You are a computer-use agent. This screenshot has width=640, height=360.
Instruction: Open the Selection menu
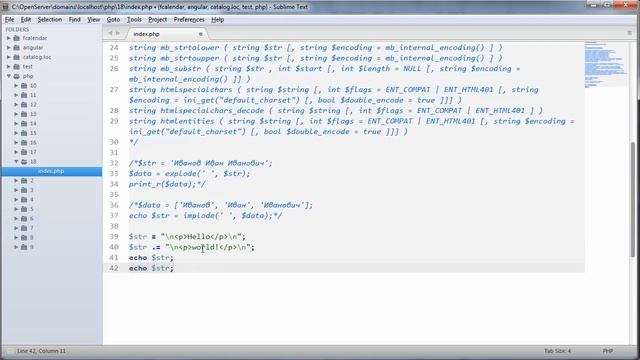tap(50, 20)
